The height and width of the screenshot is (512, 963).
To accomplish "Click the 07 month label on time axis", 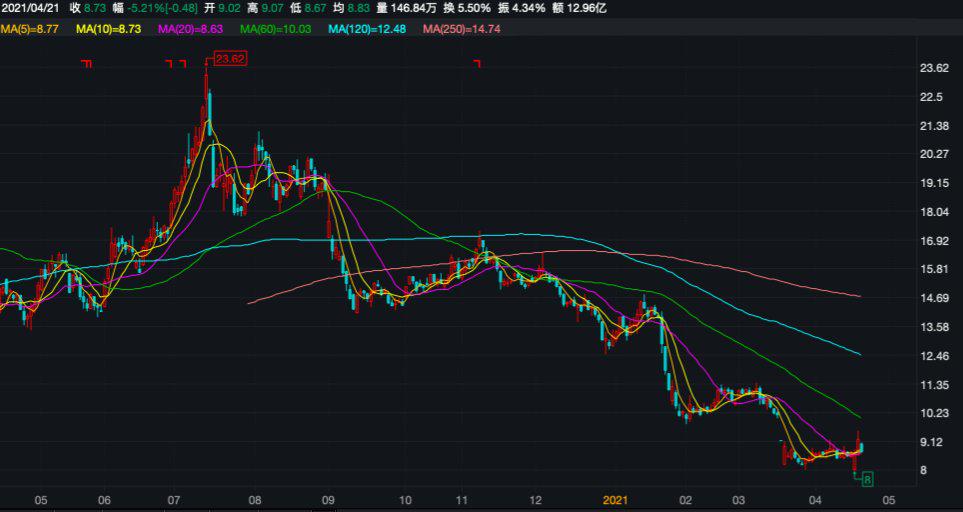I will pyautogui.click(x=173, y=499).
